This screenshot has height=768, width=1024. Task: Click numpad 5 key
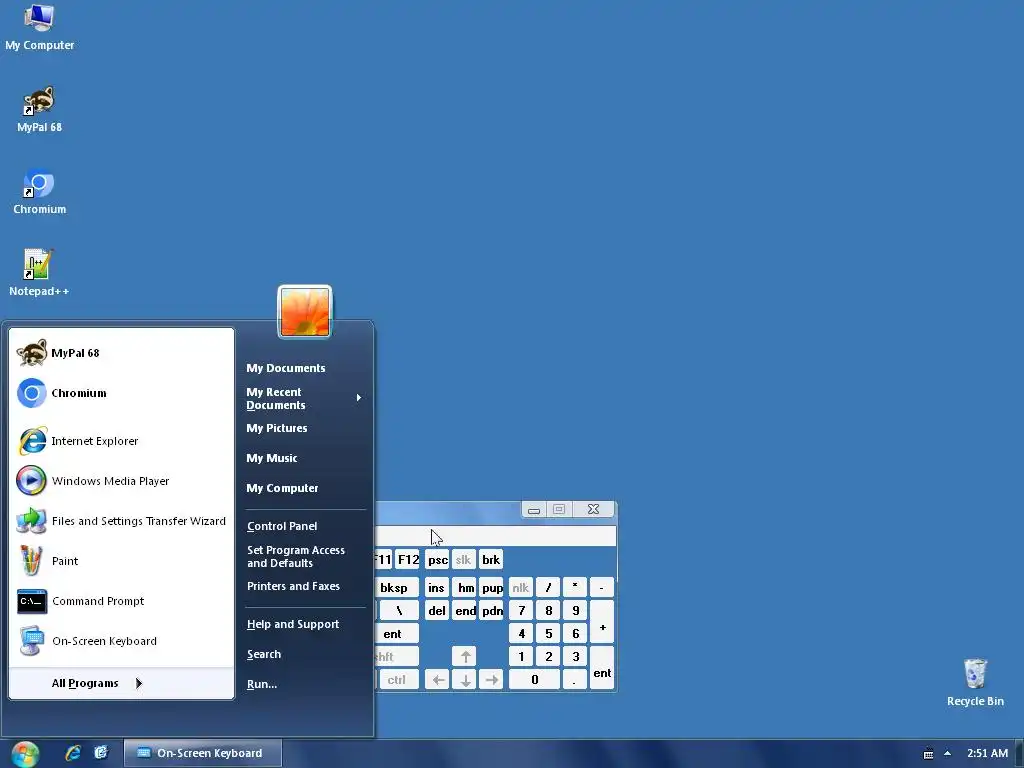point(549,633)
